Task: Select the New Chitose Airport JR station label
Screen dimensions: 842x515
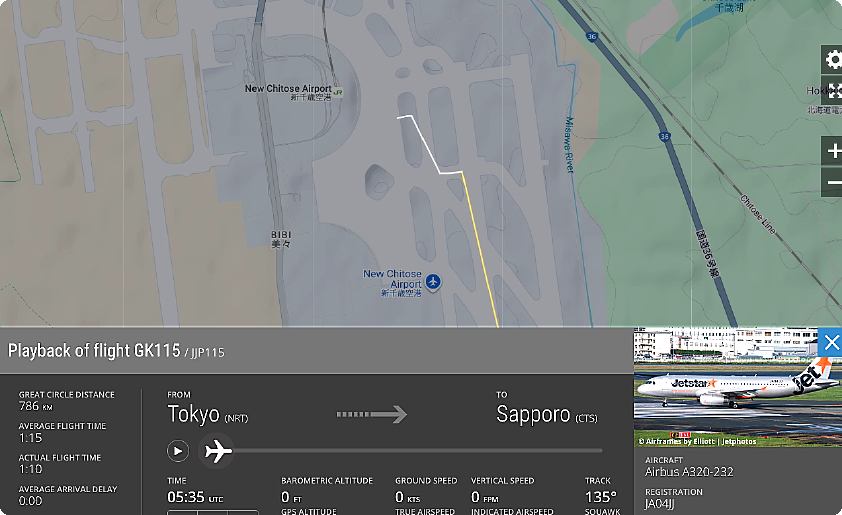Action: [x=288, y=92]
